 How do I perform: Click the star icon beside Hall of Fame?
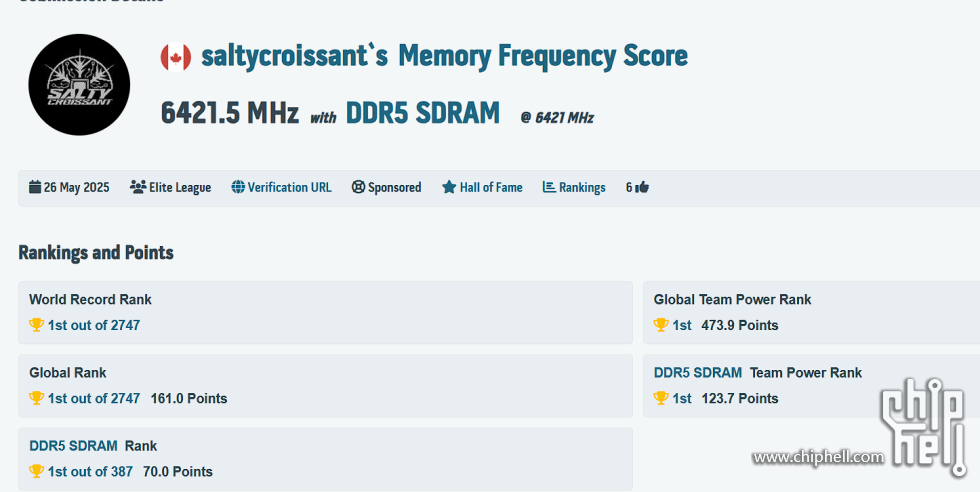(449, 187)
